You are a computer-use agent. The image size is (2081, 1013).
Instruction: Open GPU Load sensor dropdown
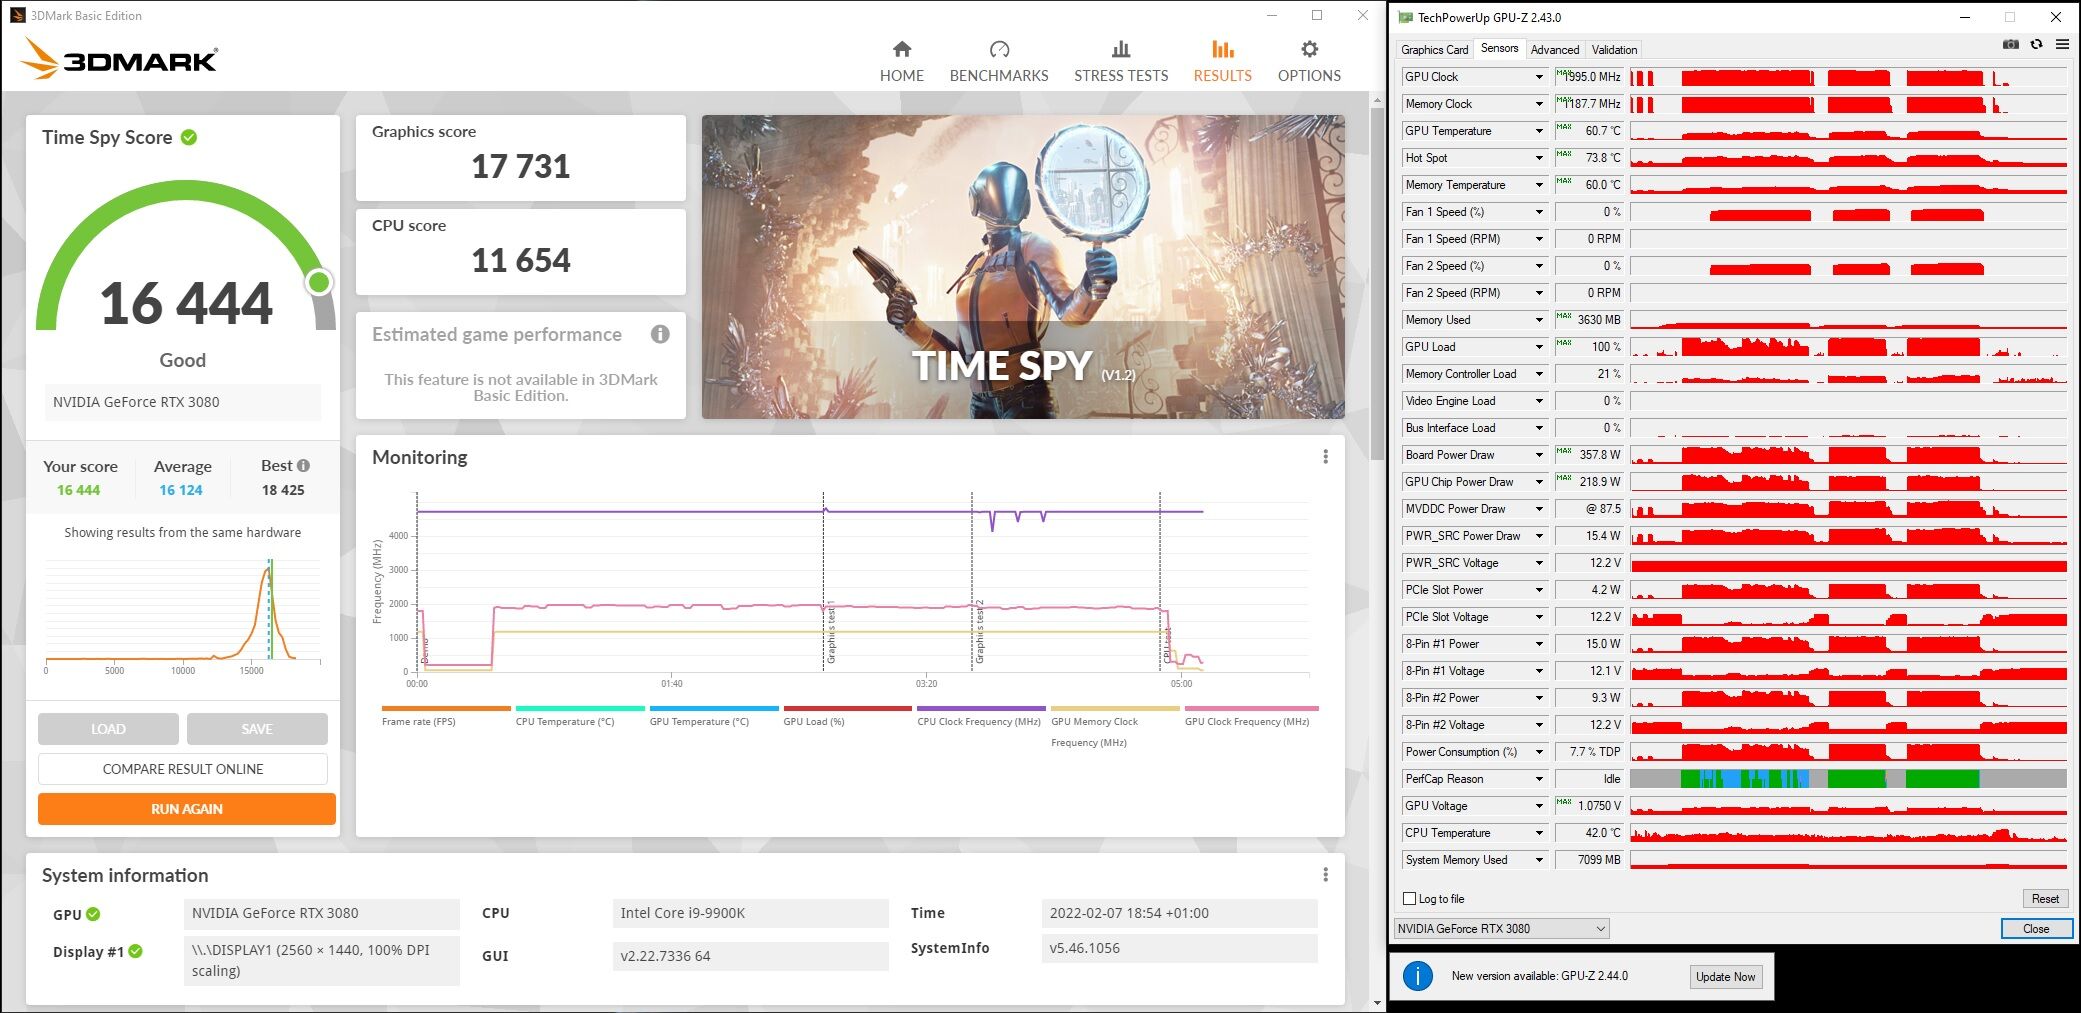coord(1539,347)
